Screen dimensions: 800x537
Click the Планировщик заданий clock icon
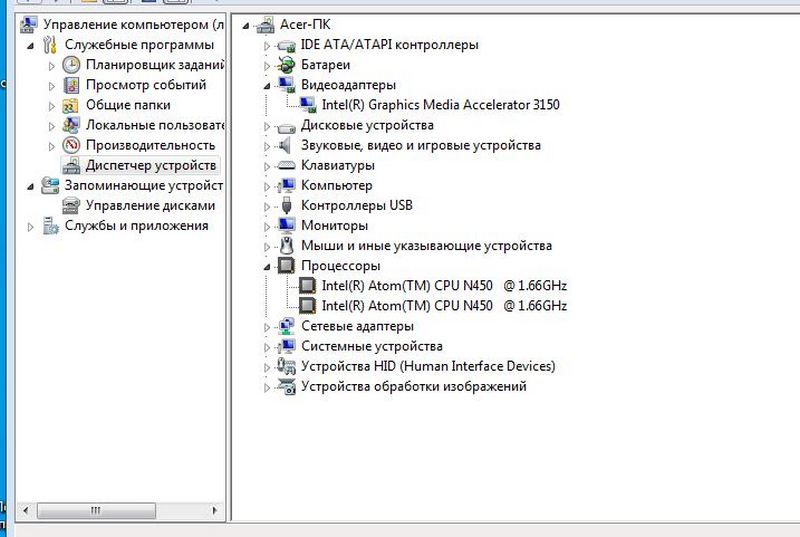pyautogui.click(x=71, y=65)
